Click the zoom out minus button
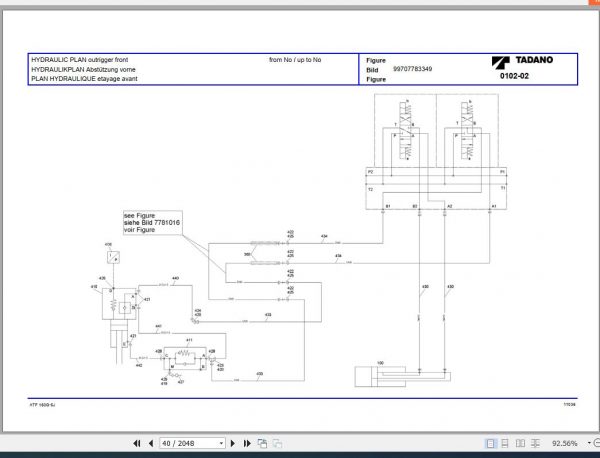Viewport: 600px width, 458px height. tap(597, 443)
